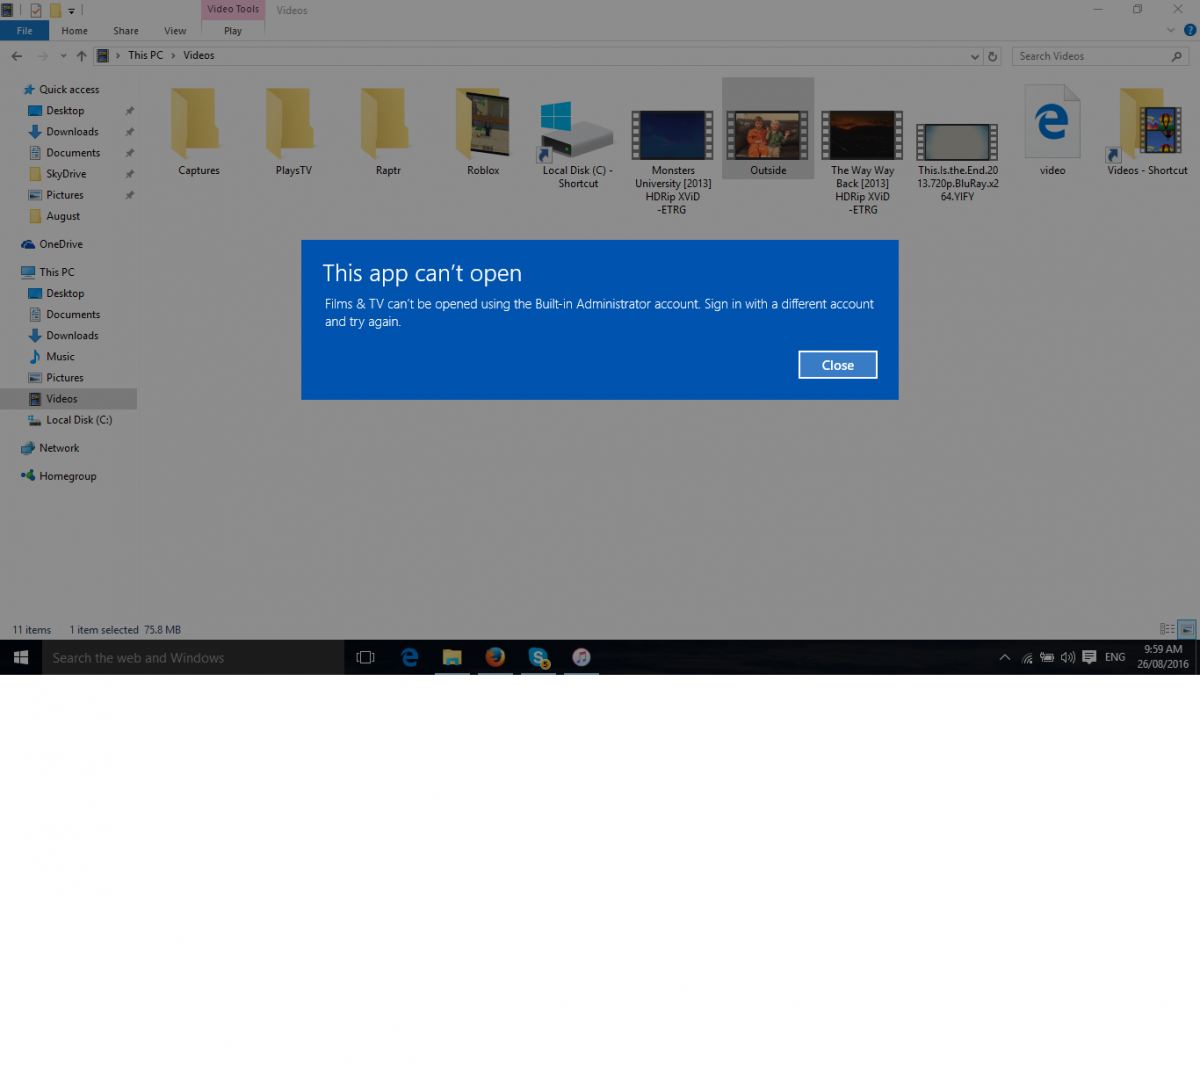This screenshot has height=1065, width=1200.
Task: Open Quick Access Toolbar customize dropdown
Action: tap(72, 11)
